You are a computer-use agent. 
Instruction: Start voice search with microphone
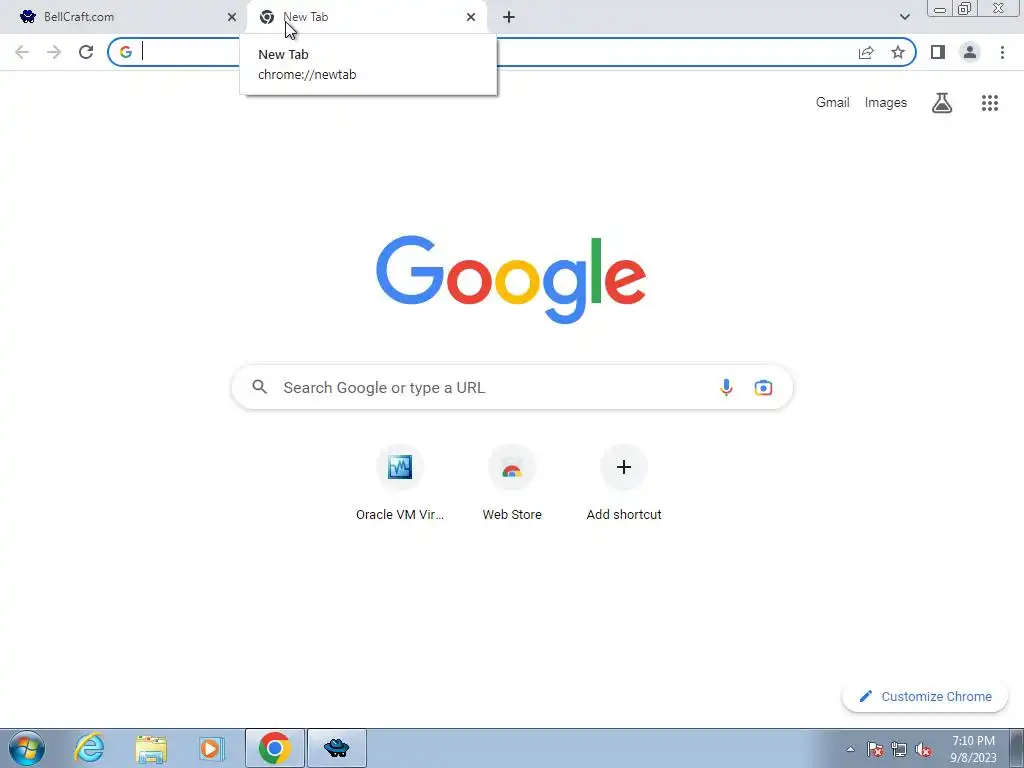(x=726, y=387)
